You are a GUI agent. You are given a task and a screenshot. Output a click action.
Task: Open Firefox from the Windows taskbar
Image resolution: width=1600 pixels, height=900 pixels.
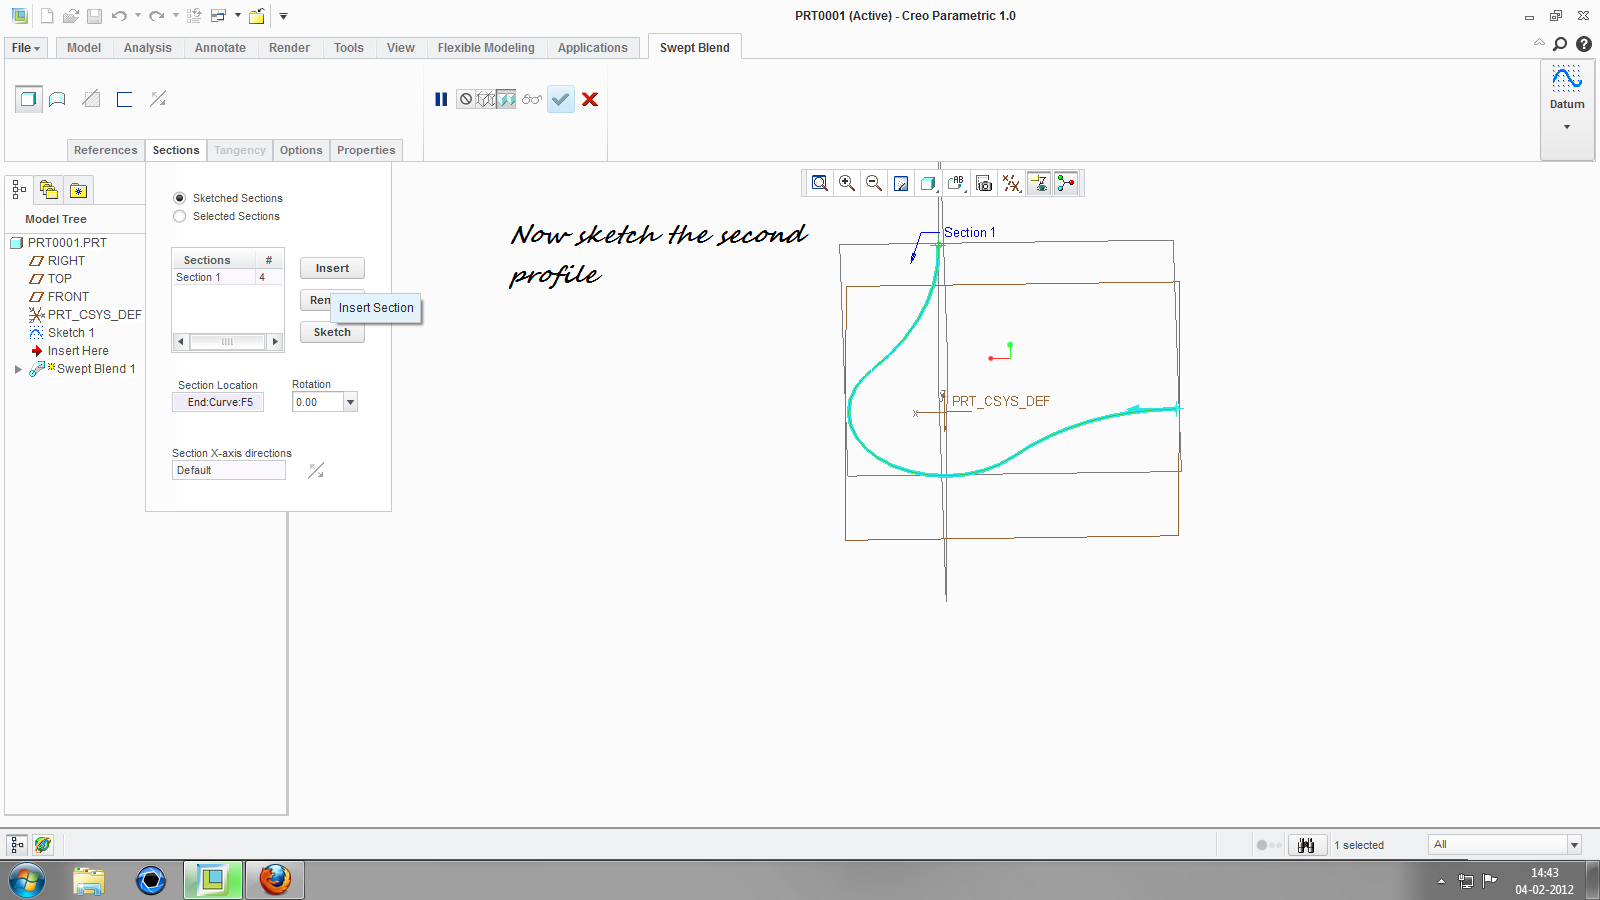pos(275,880)
